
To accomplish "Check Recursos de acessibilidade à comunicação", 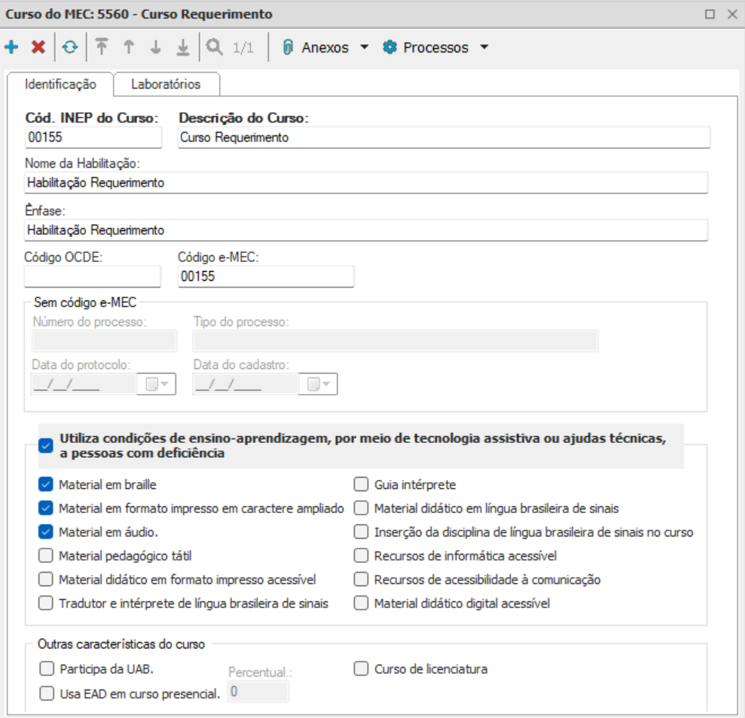I will [361, 579].
